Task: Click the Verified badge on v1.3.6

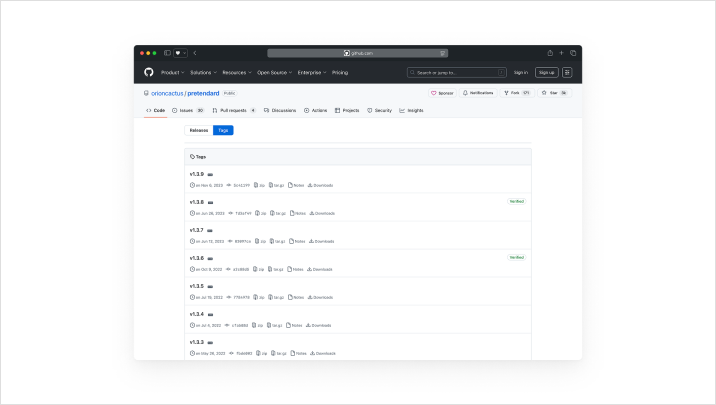Action: (x=516, y=258)
